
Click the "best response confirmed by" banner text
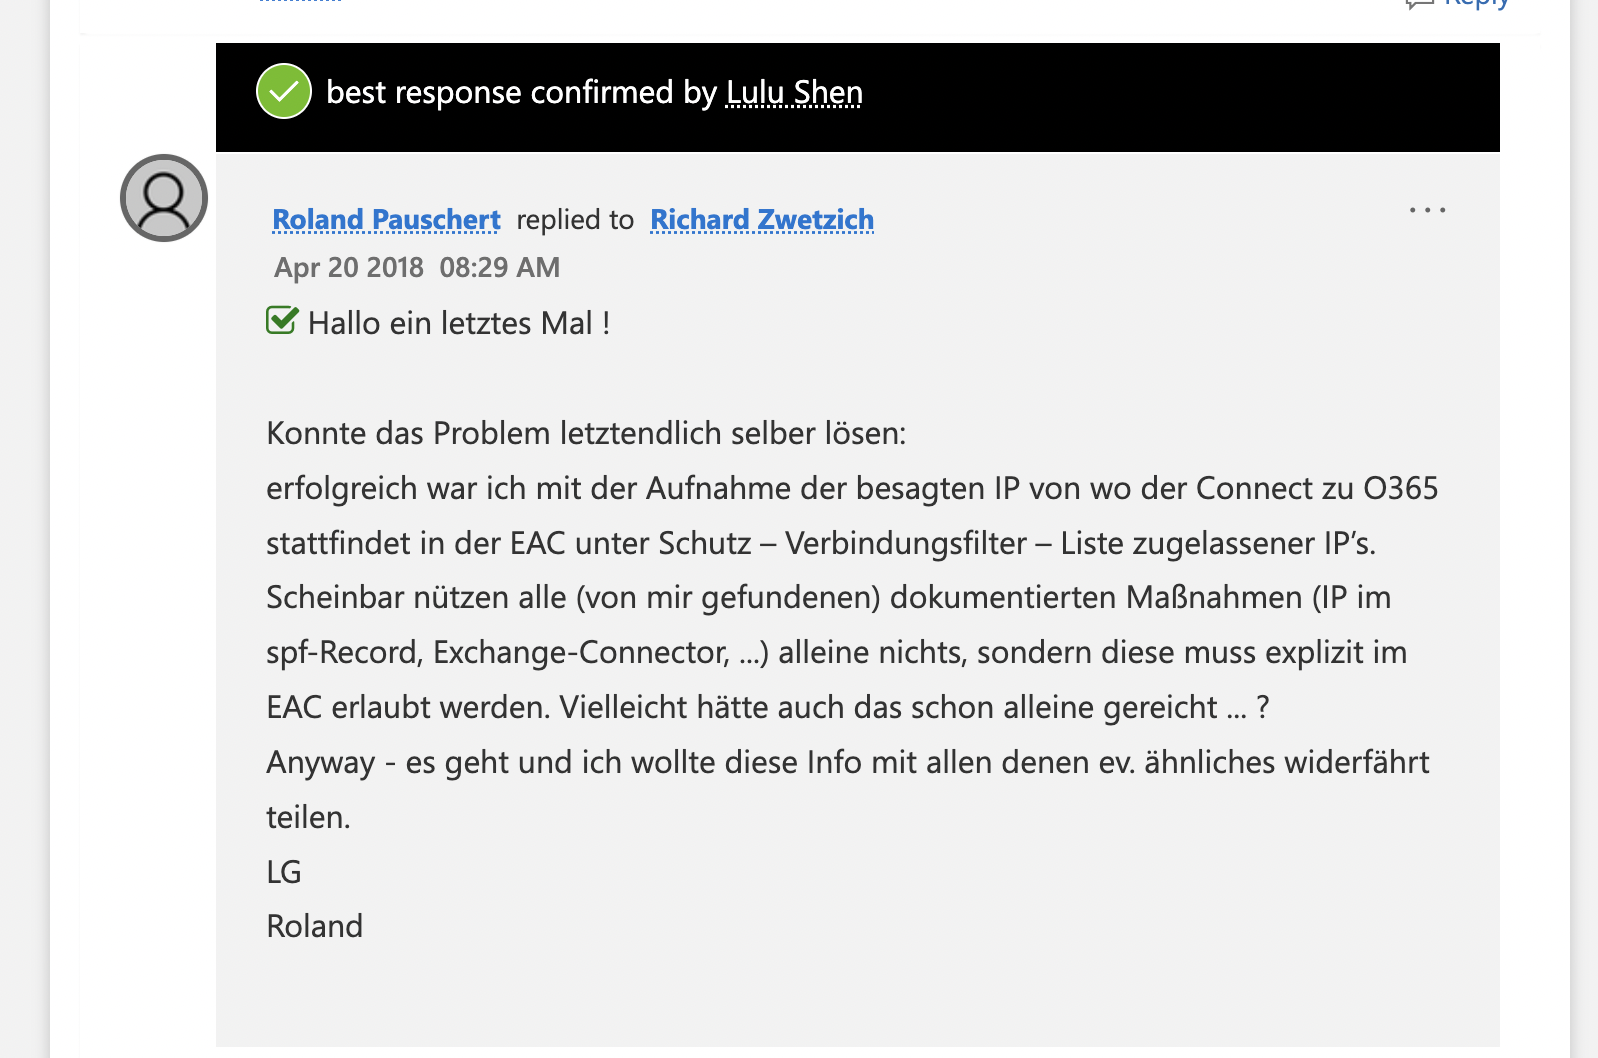point(521,92)
